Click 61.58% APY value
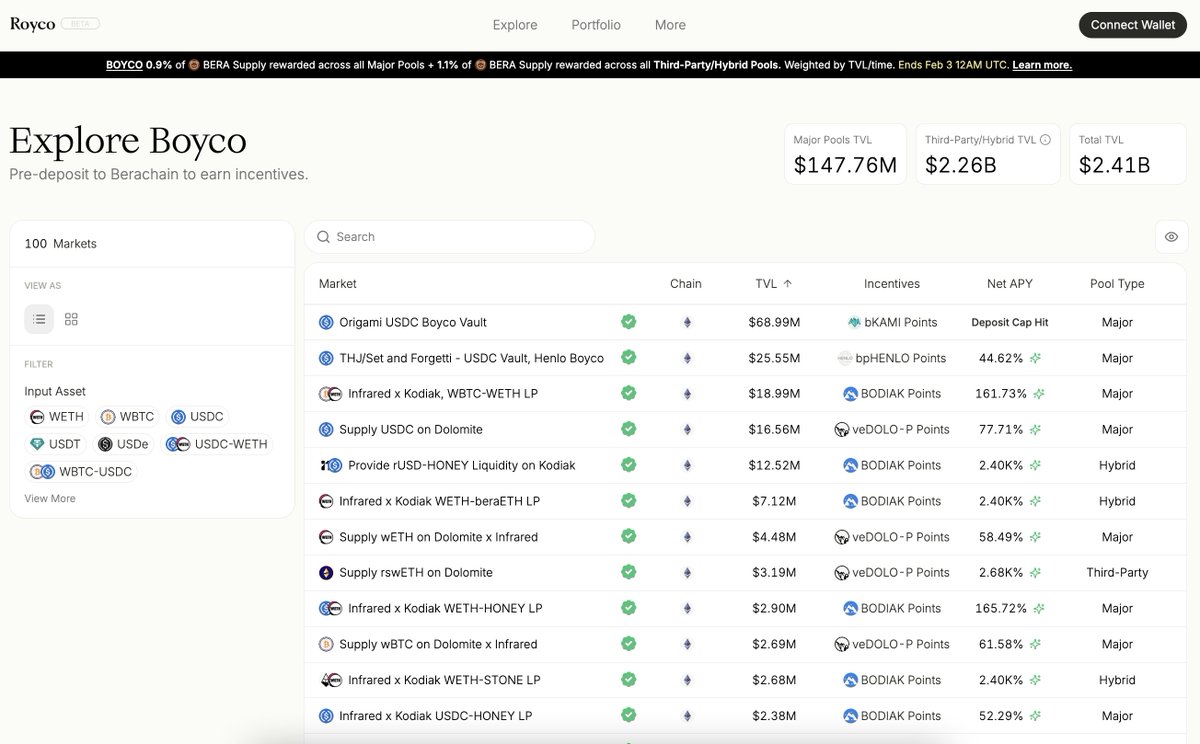The height and width of the screenshot is (744, 1200). 1001,644
